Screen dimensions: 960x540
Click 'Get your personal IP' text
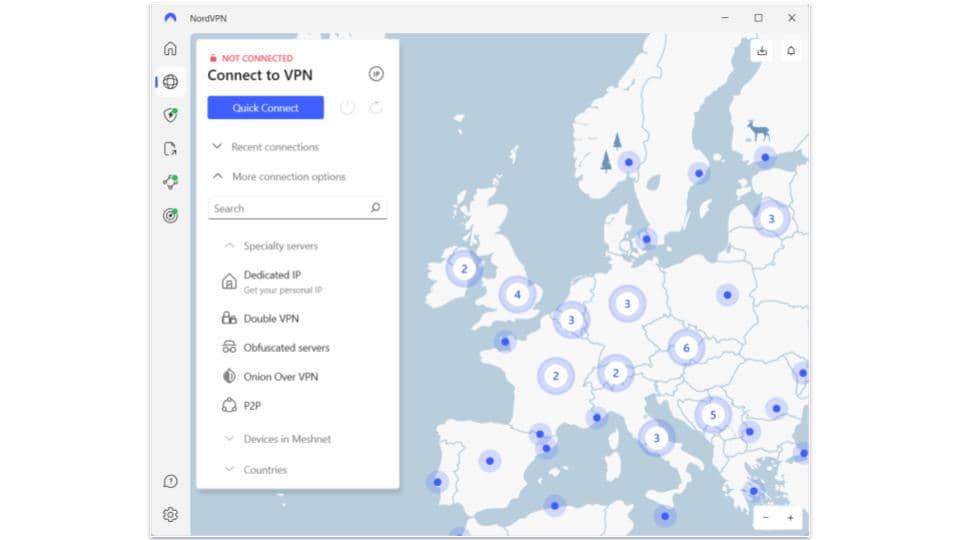click(283, 290)
